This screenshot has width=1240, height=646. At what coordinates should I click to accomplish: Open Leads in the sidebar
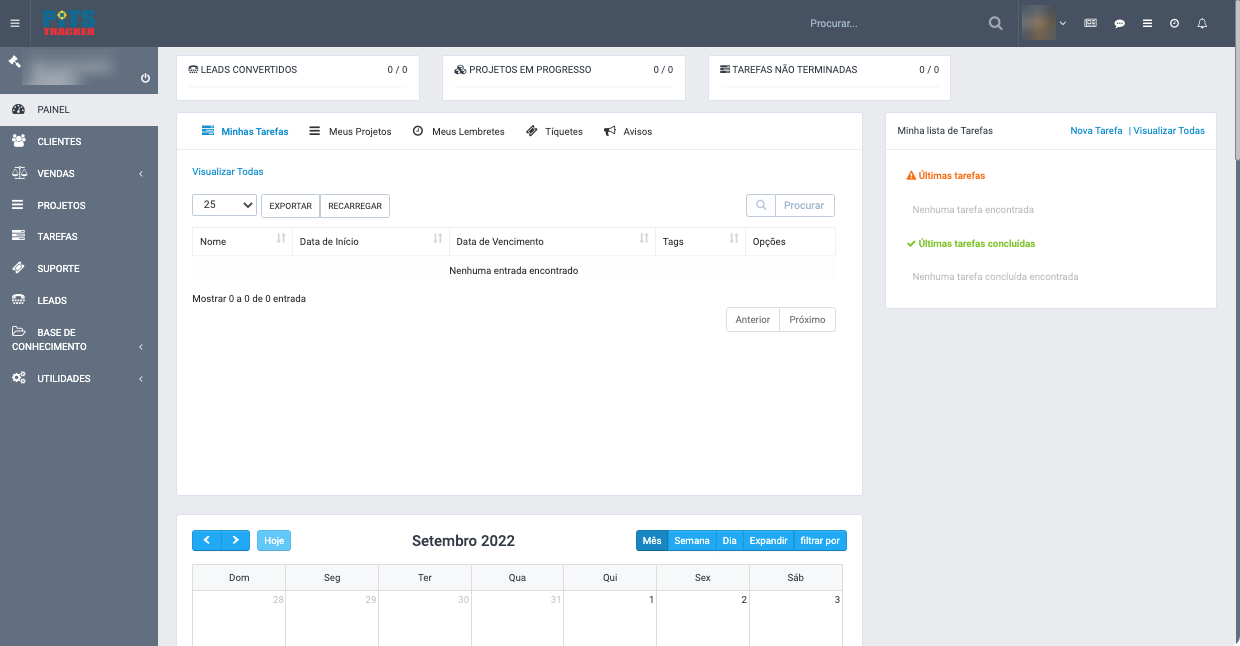coord(52,301)
